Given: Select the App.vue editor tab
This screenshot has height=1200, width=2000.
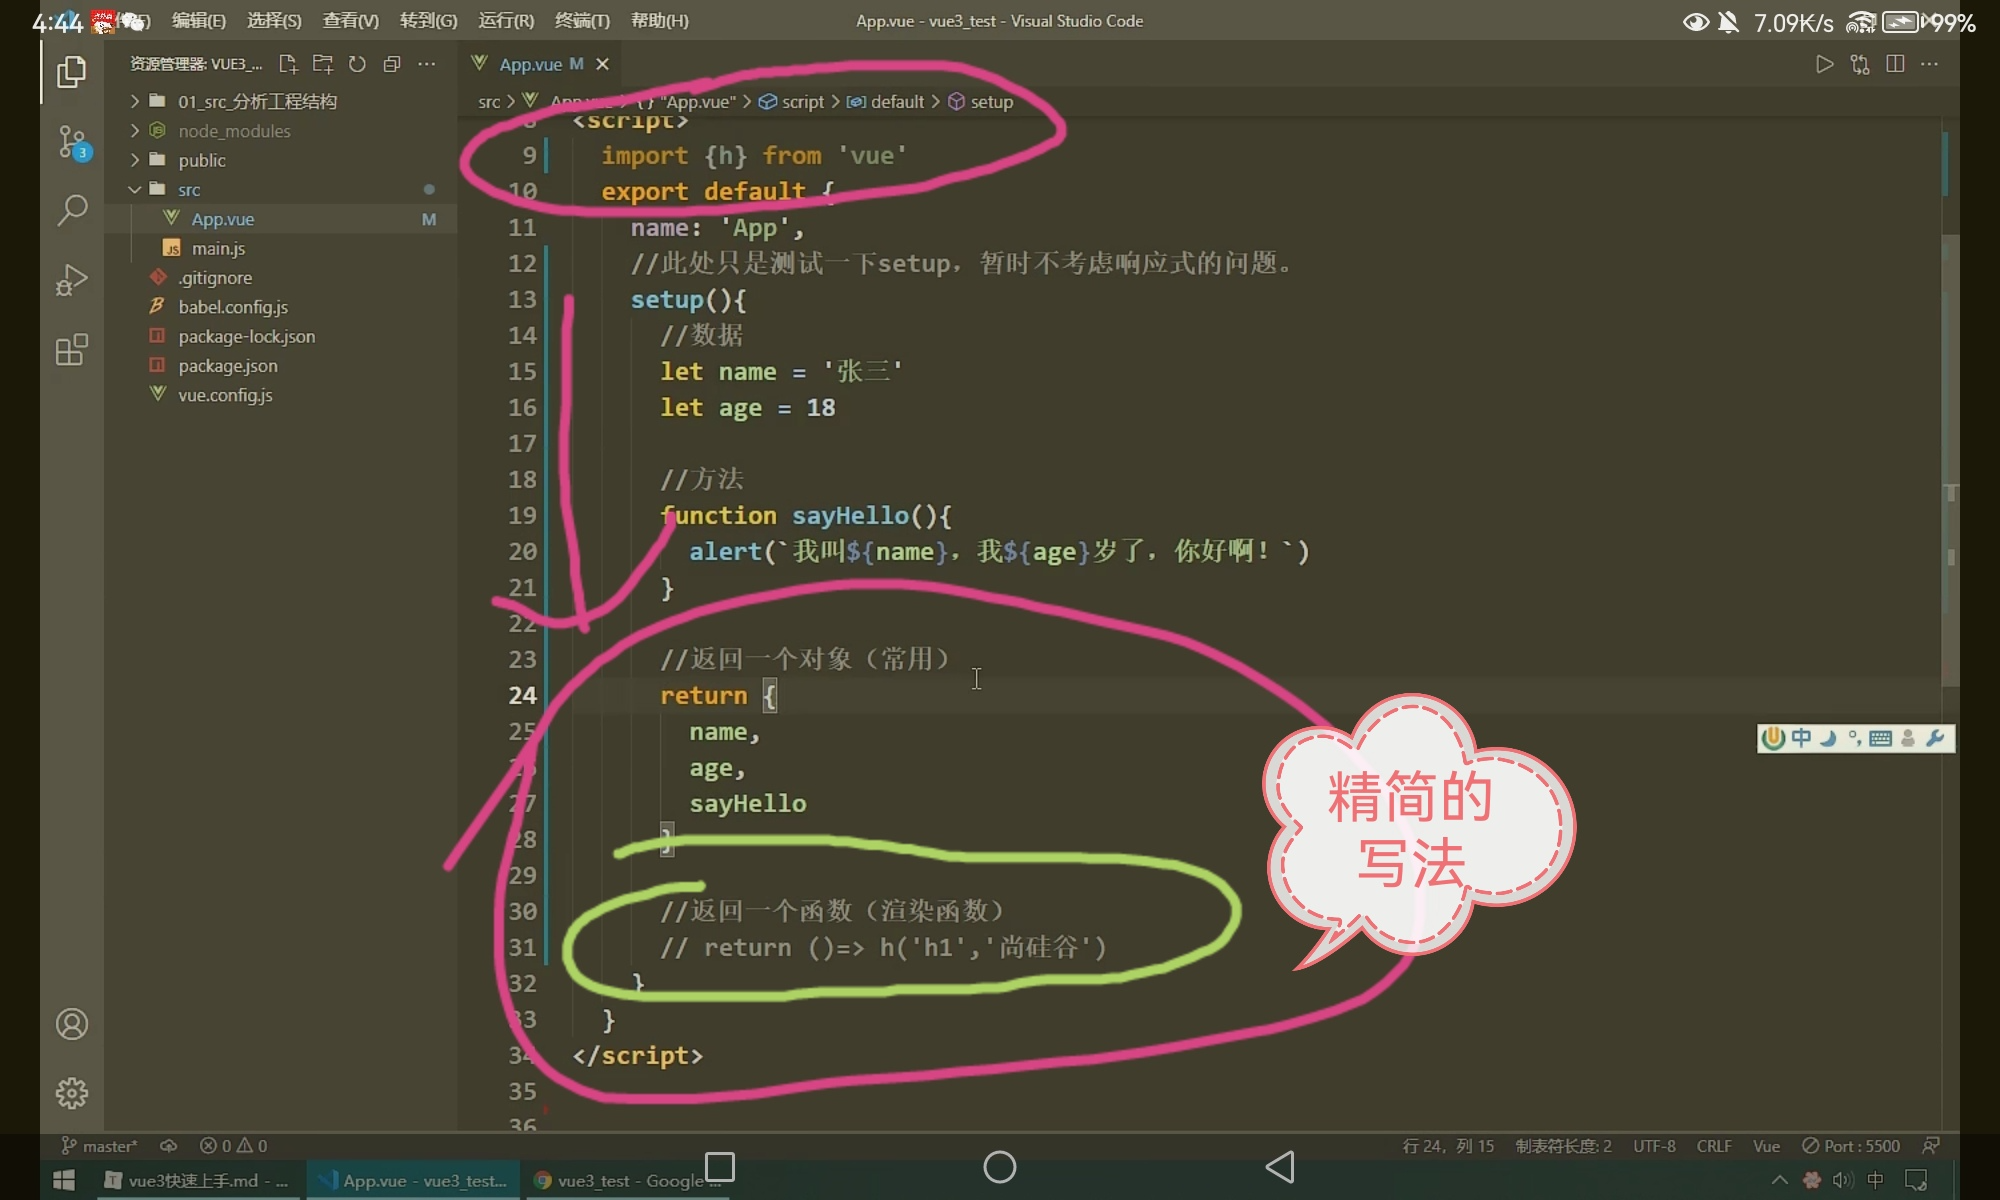Looking at the screenshot, I should coord(530,64).
